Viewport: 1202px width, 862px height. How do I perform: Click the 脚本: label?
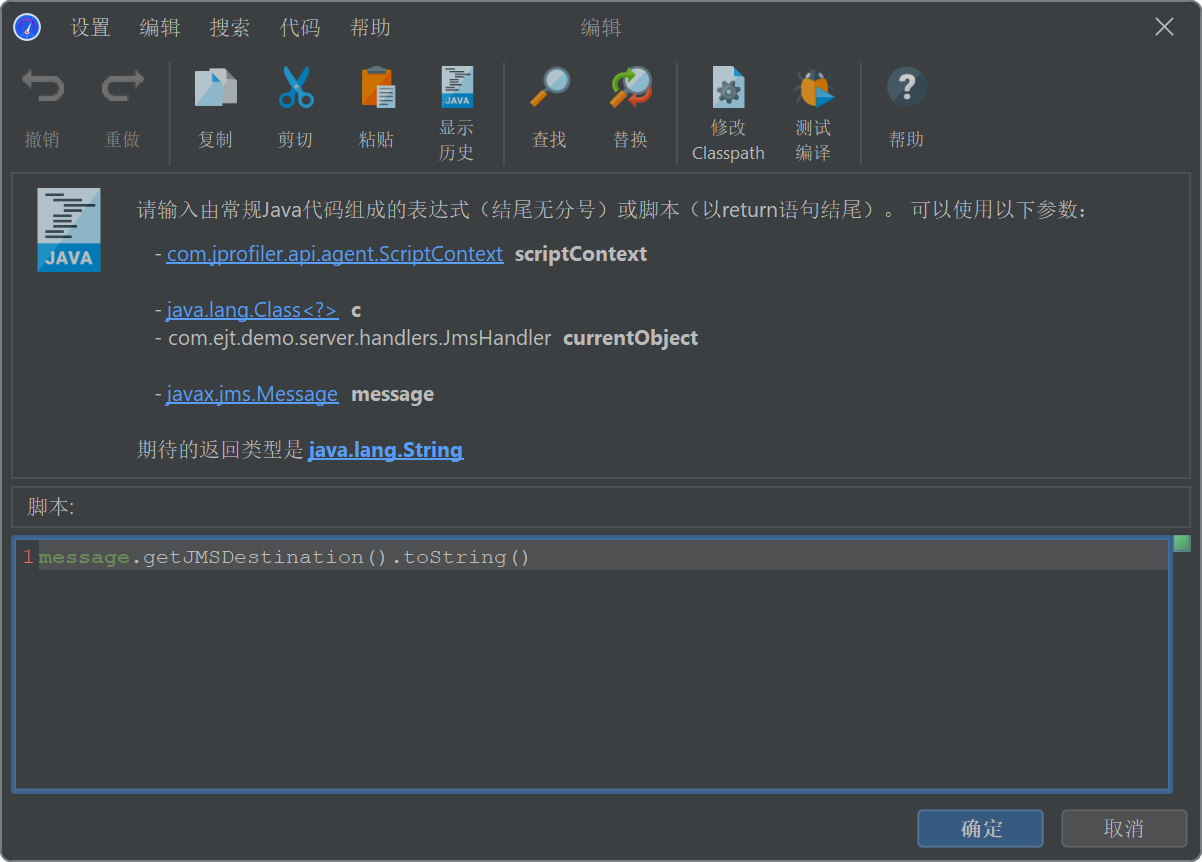point(51,507)
